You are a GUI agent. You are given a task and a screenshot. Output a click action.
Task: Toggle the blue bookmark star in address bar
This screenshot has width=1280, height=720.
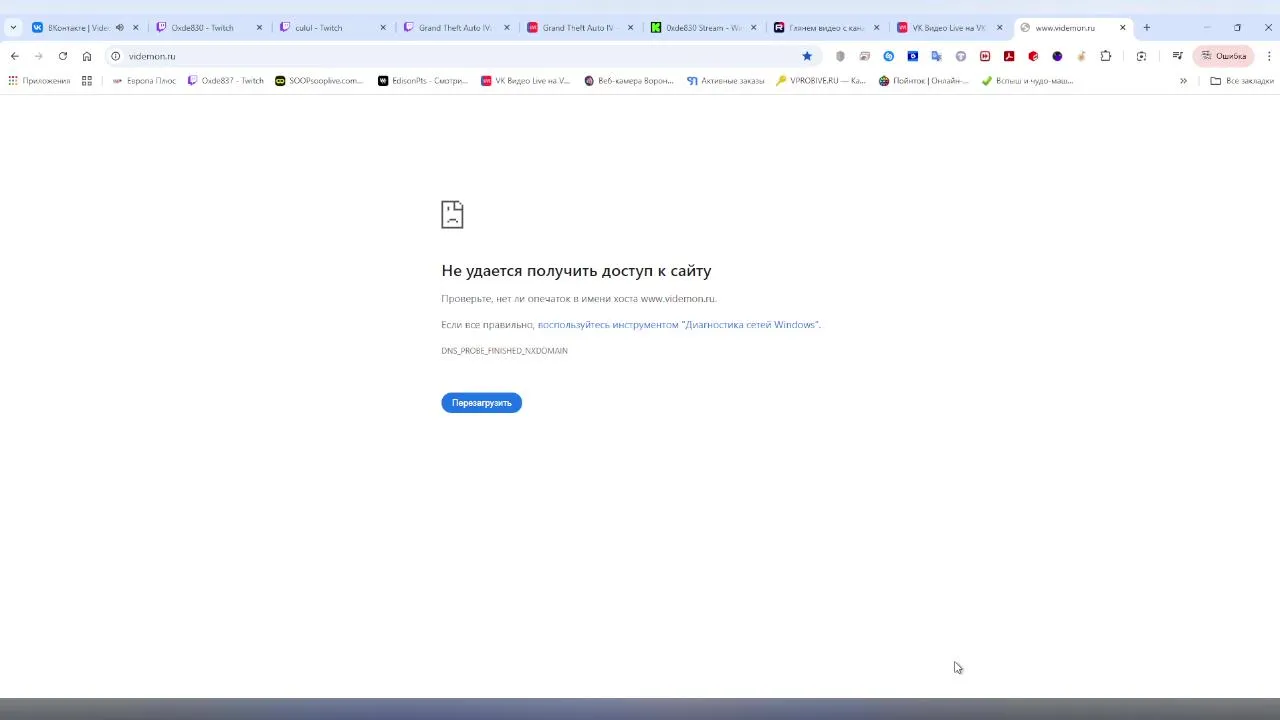pyautogui.click(x=807, y=56)
